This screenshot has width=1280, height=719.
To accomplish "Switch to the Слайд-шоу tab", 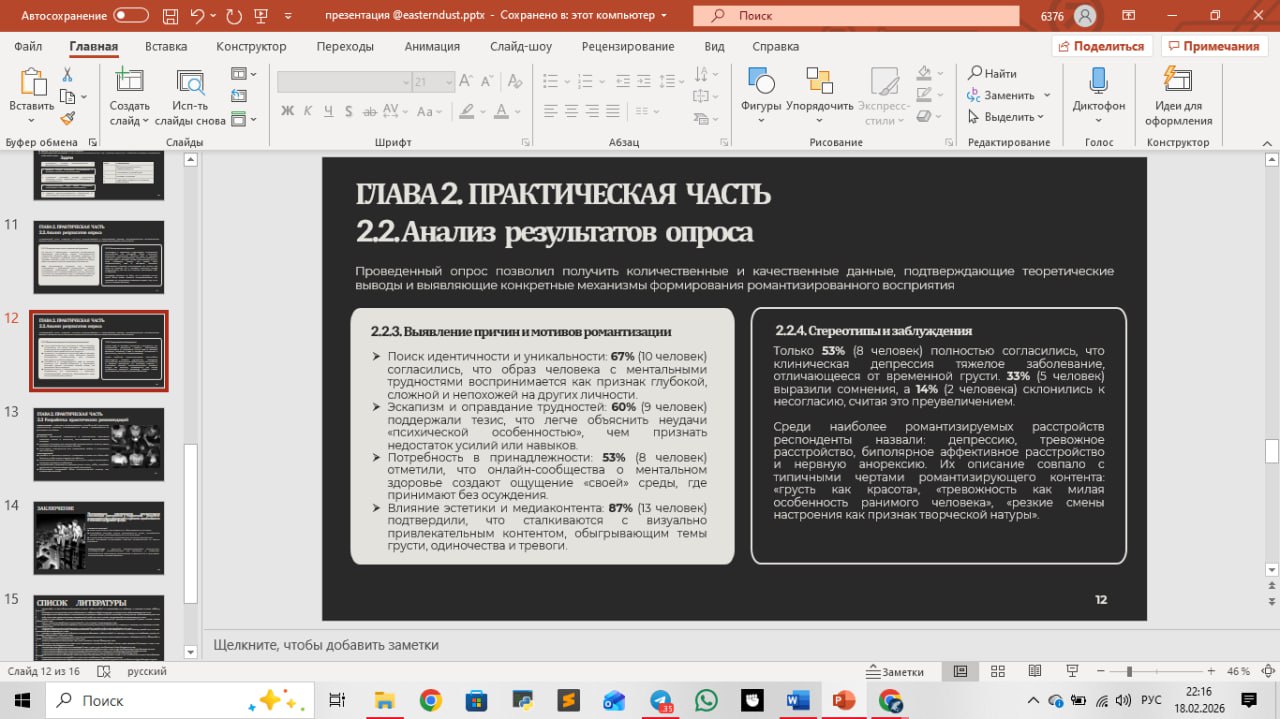I will pyautogui.click(x=521, y=46).
